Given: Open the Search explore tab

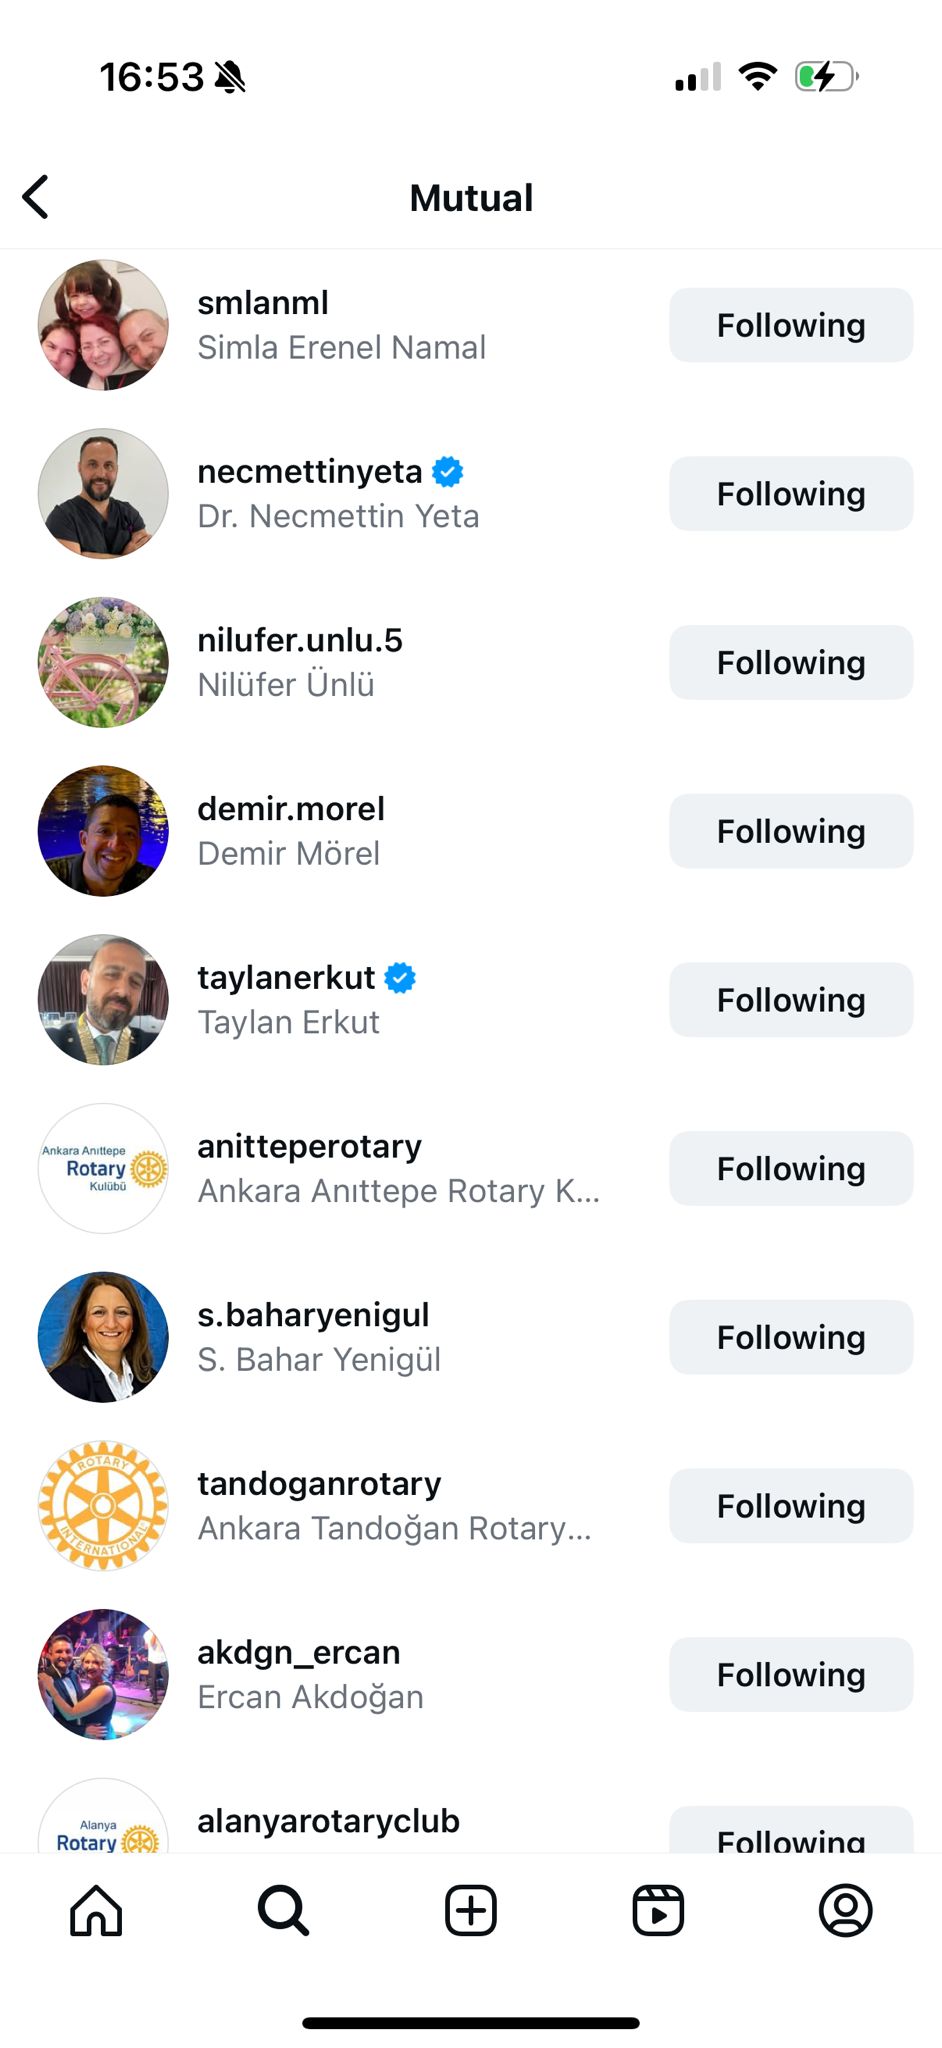Looking at the screenshot, I should coord(283,1911).
